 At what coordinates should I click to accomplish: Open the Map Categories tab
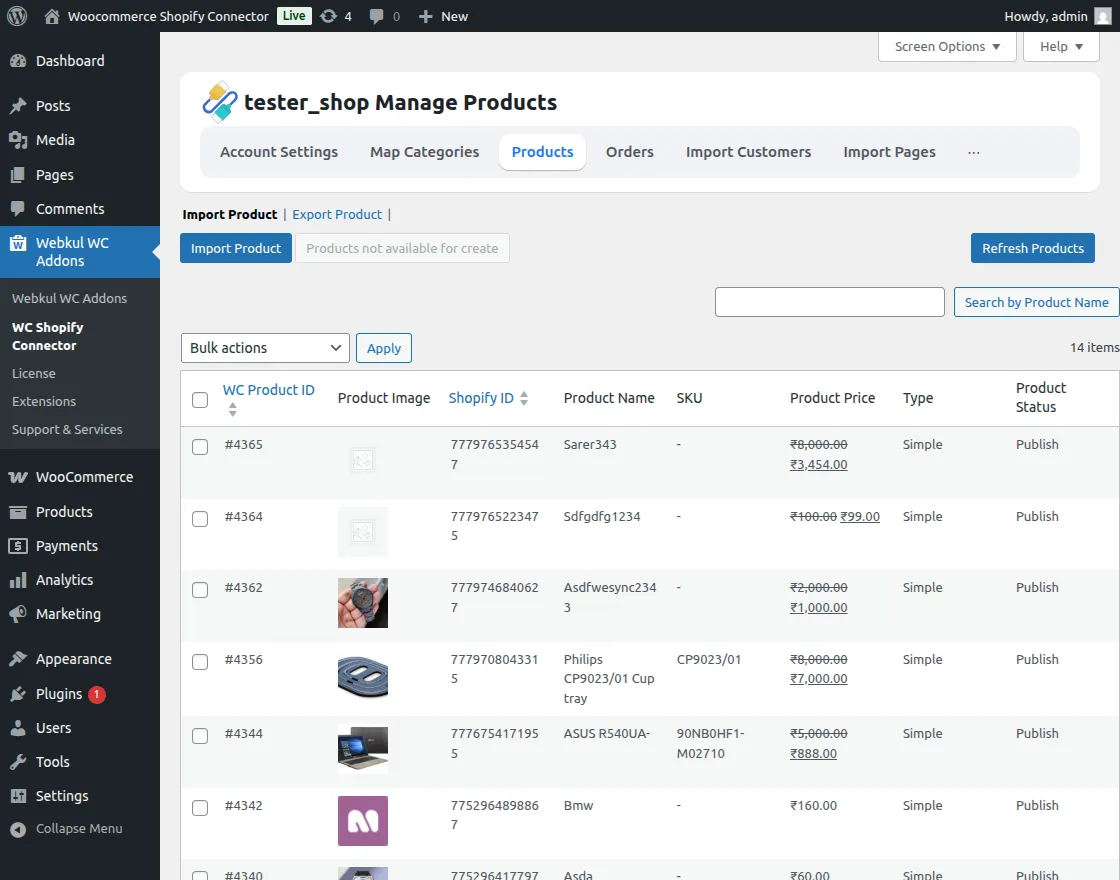[x=423, y=152]
